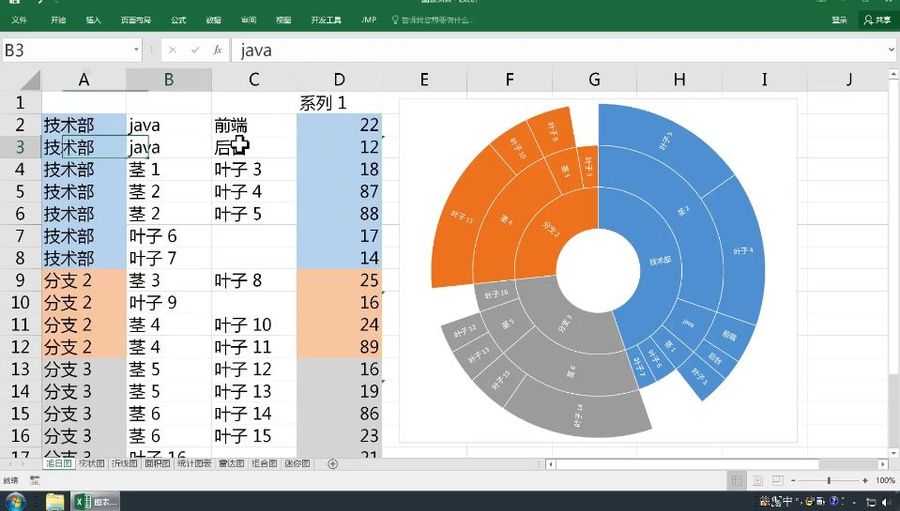Open the 开发工具 Developer tab

(326, 20)
